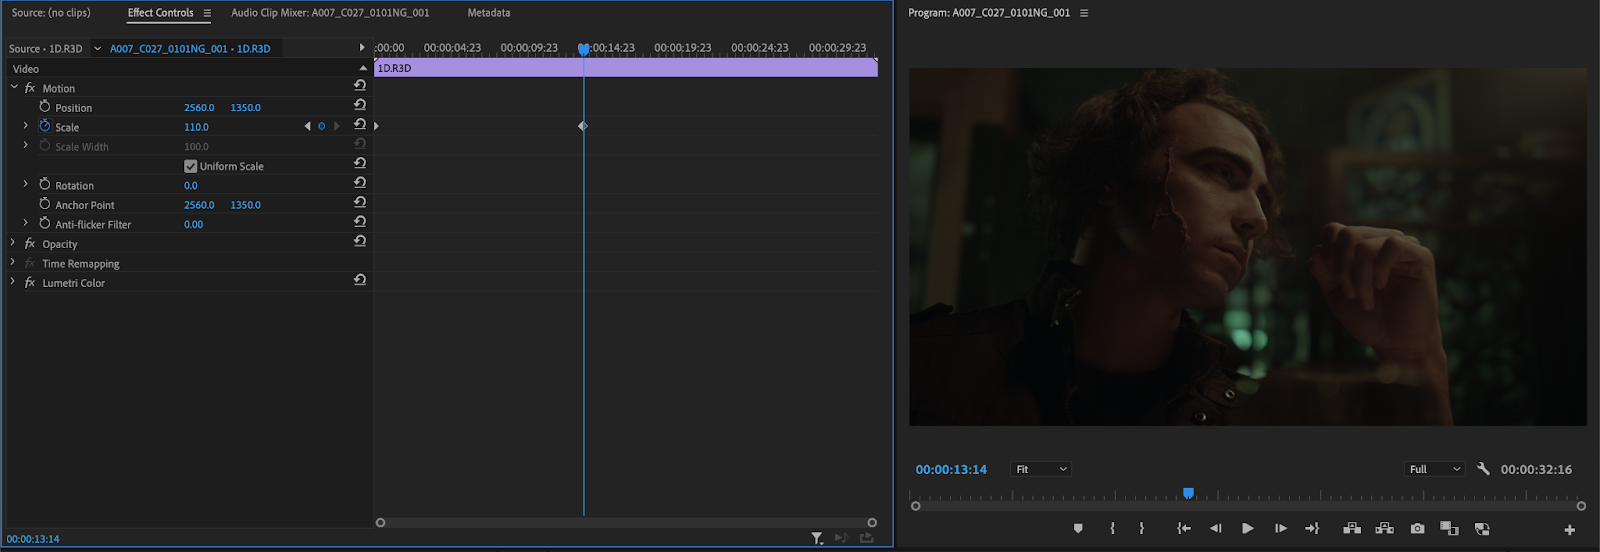Collapse the Motion effect group
1600x552 pixels.
tap(14, 87)
